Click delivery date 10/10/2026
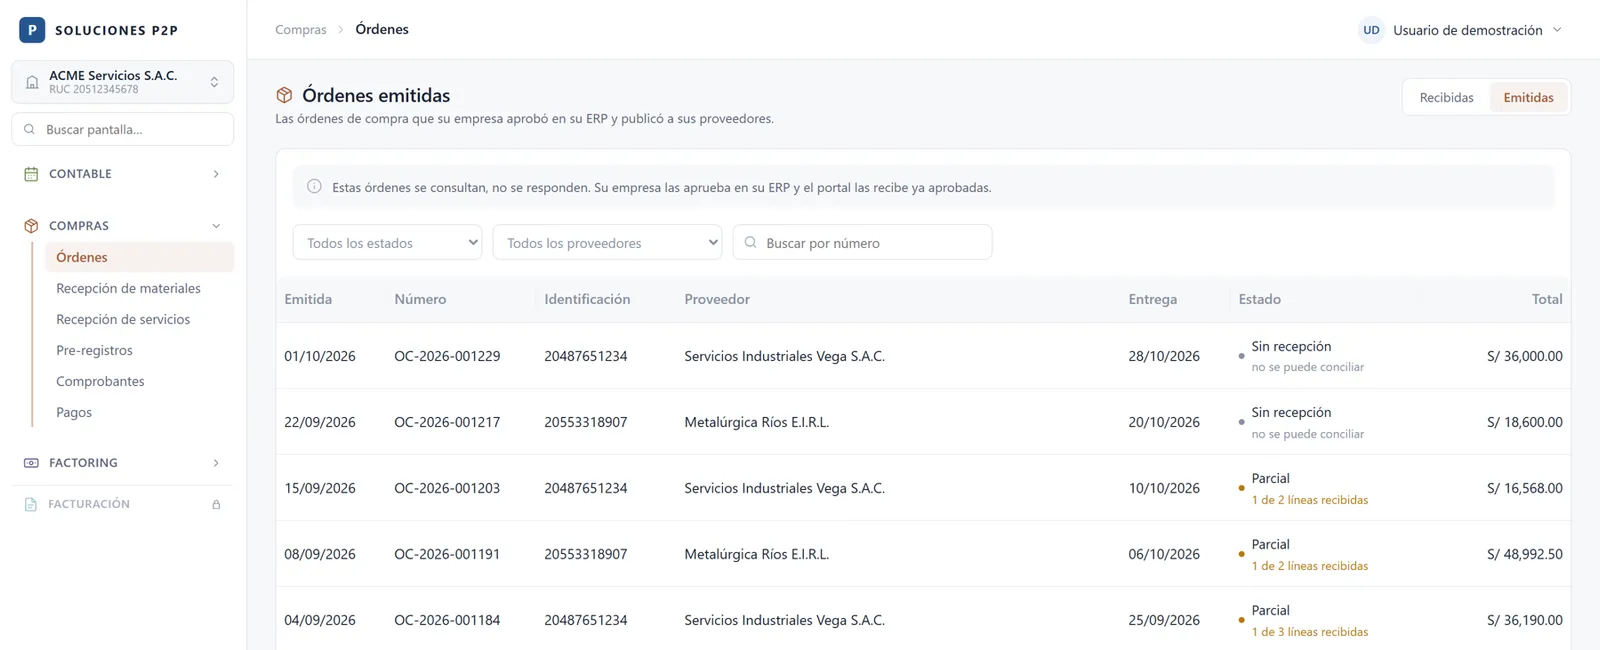The height and width of the screenshot is (650, 1600). [x=1164, y=488]
